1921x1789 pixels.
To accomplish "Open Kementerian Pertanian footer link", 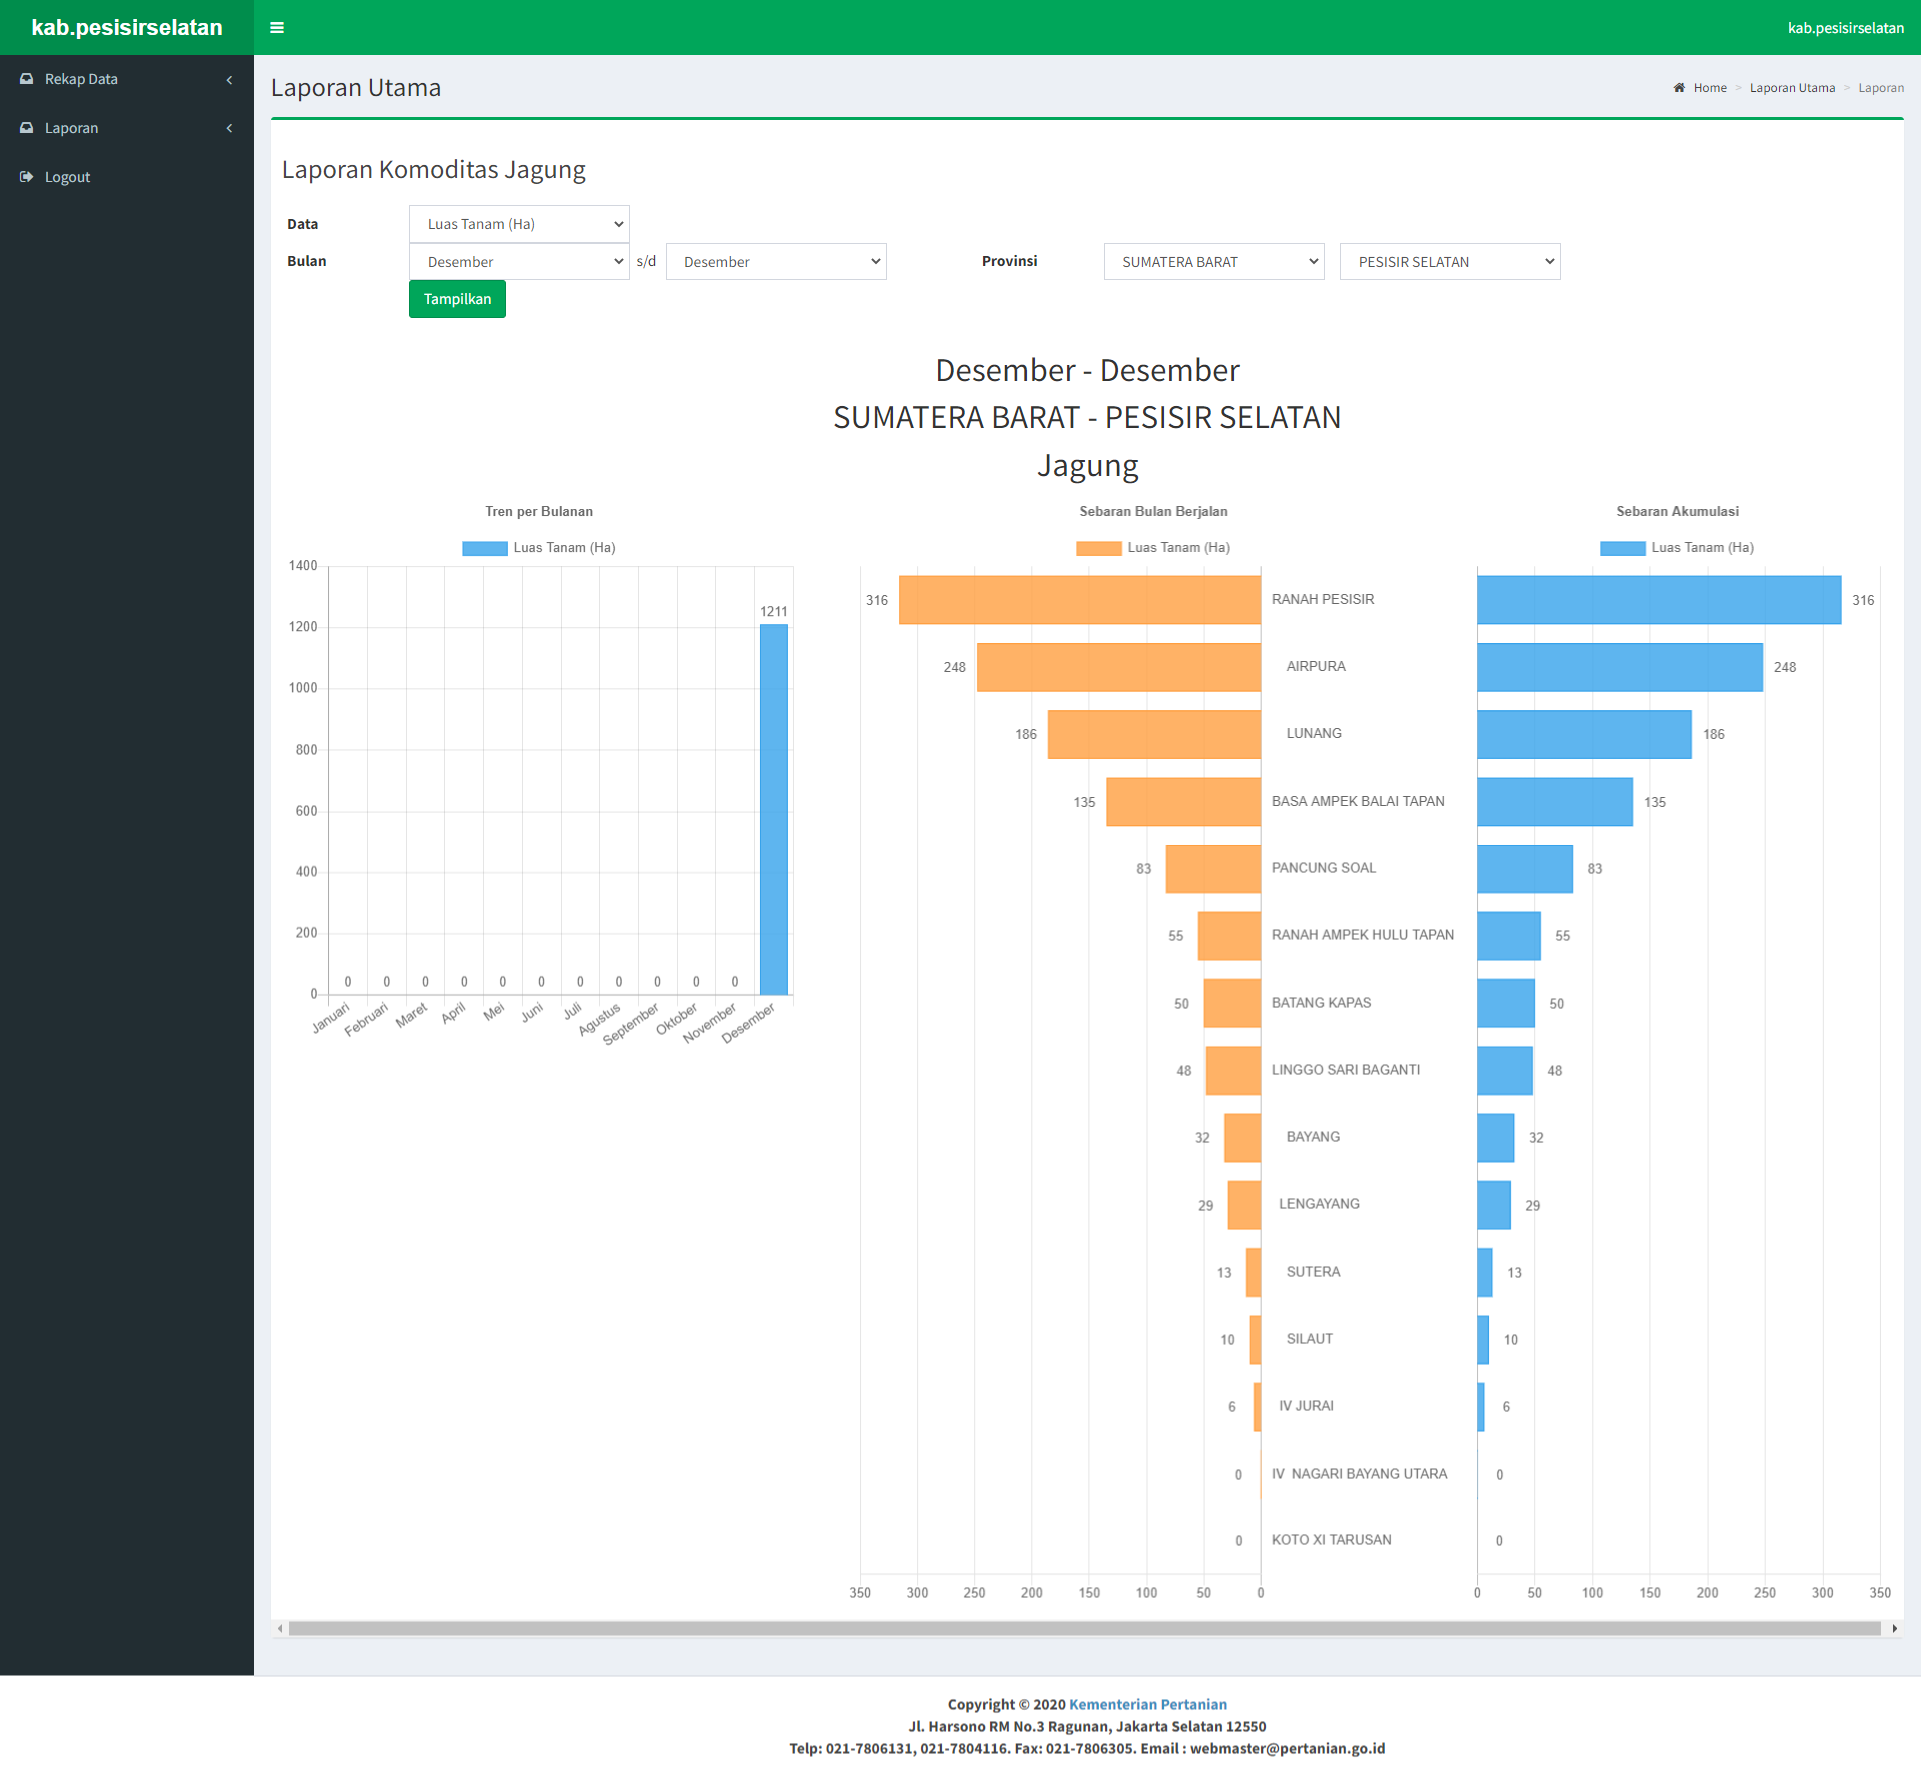I will coord(1147,1704).
